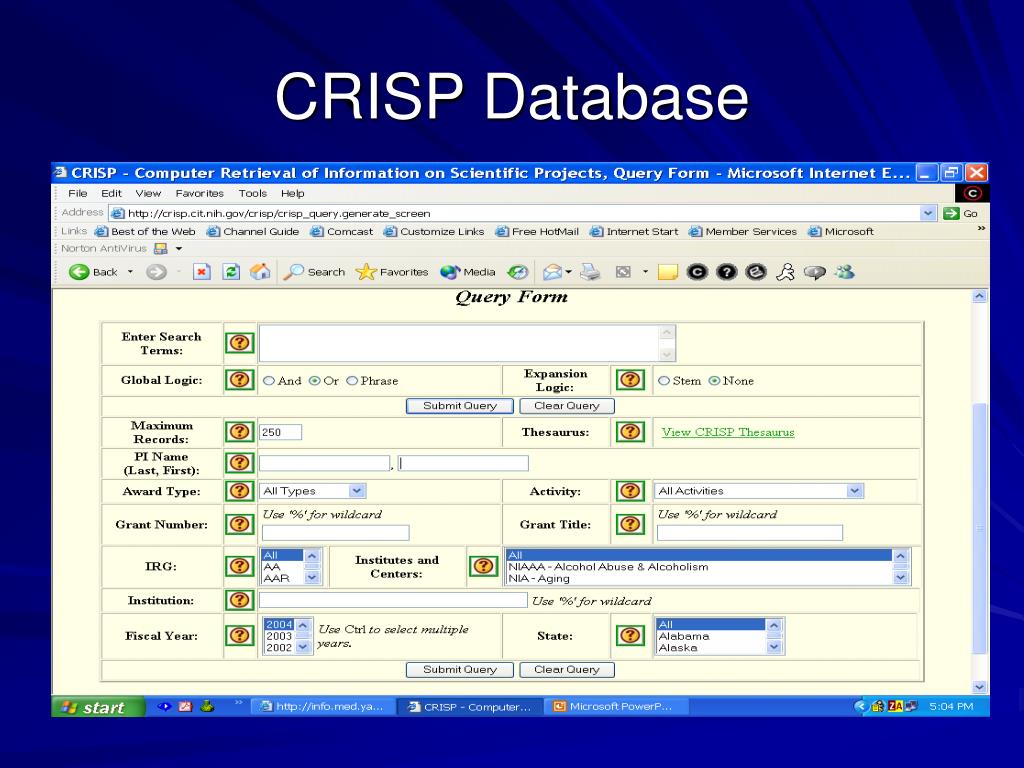Click help icon for Maximum Records
1024x768 pixels.
(240, 431)
